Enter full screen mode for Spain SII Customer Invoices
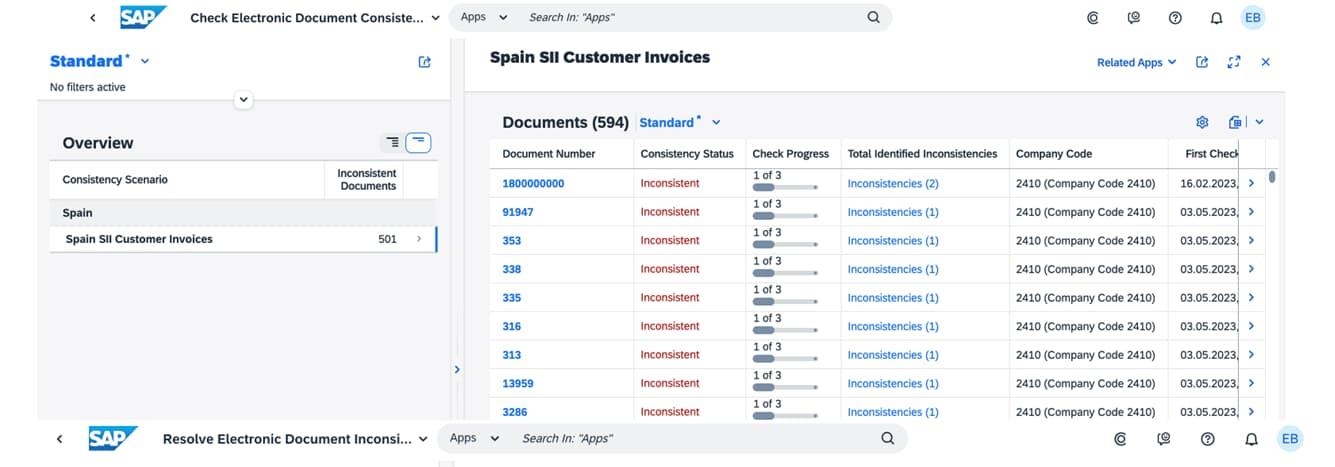 [x=1233, y=62]
